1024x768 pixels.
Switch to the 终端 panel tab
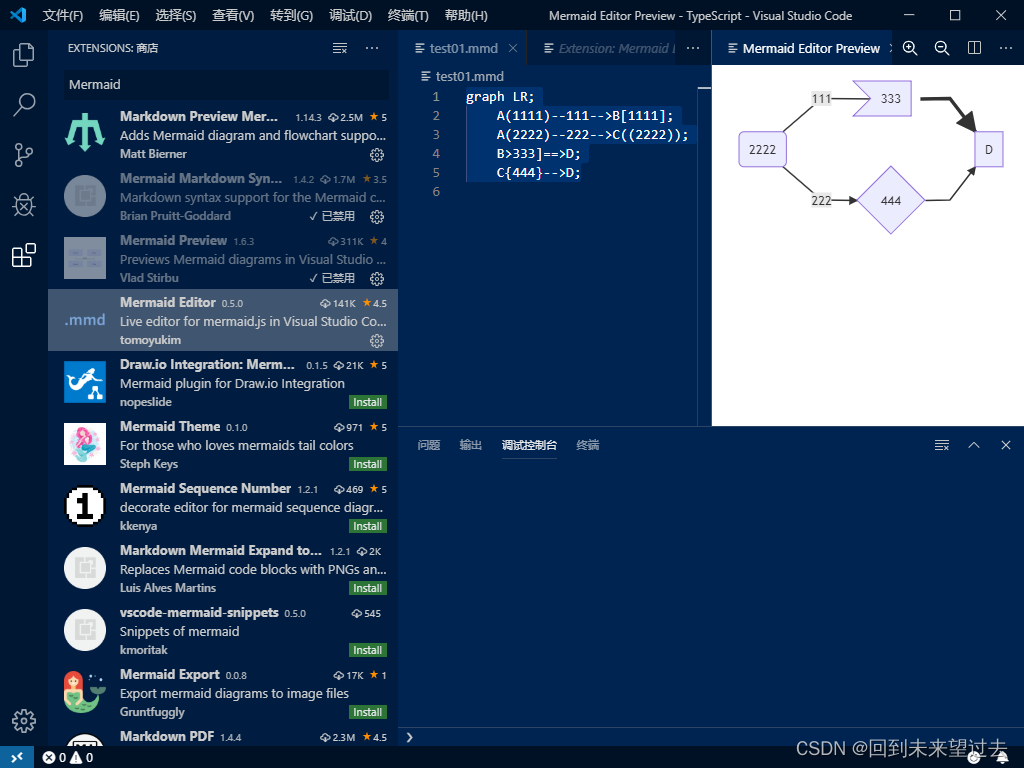coord(587,445)
